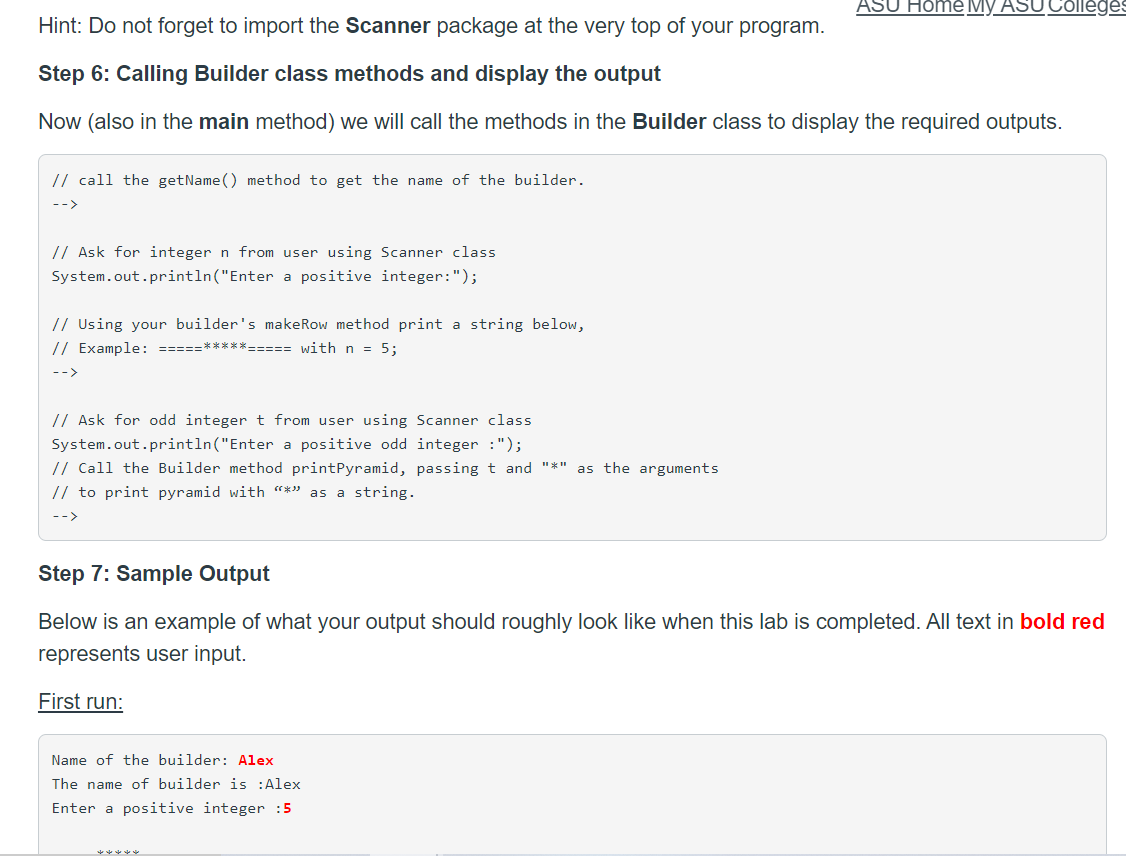The width and height of the screenshot is (1126, 856).
Task: Click the red '5' user input value
Action: coord(287,809)
